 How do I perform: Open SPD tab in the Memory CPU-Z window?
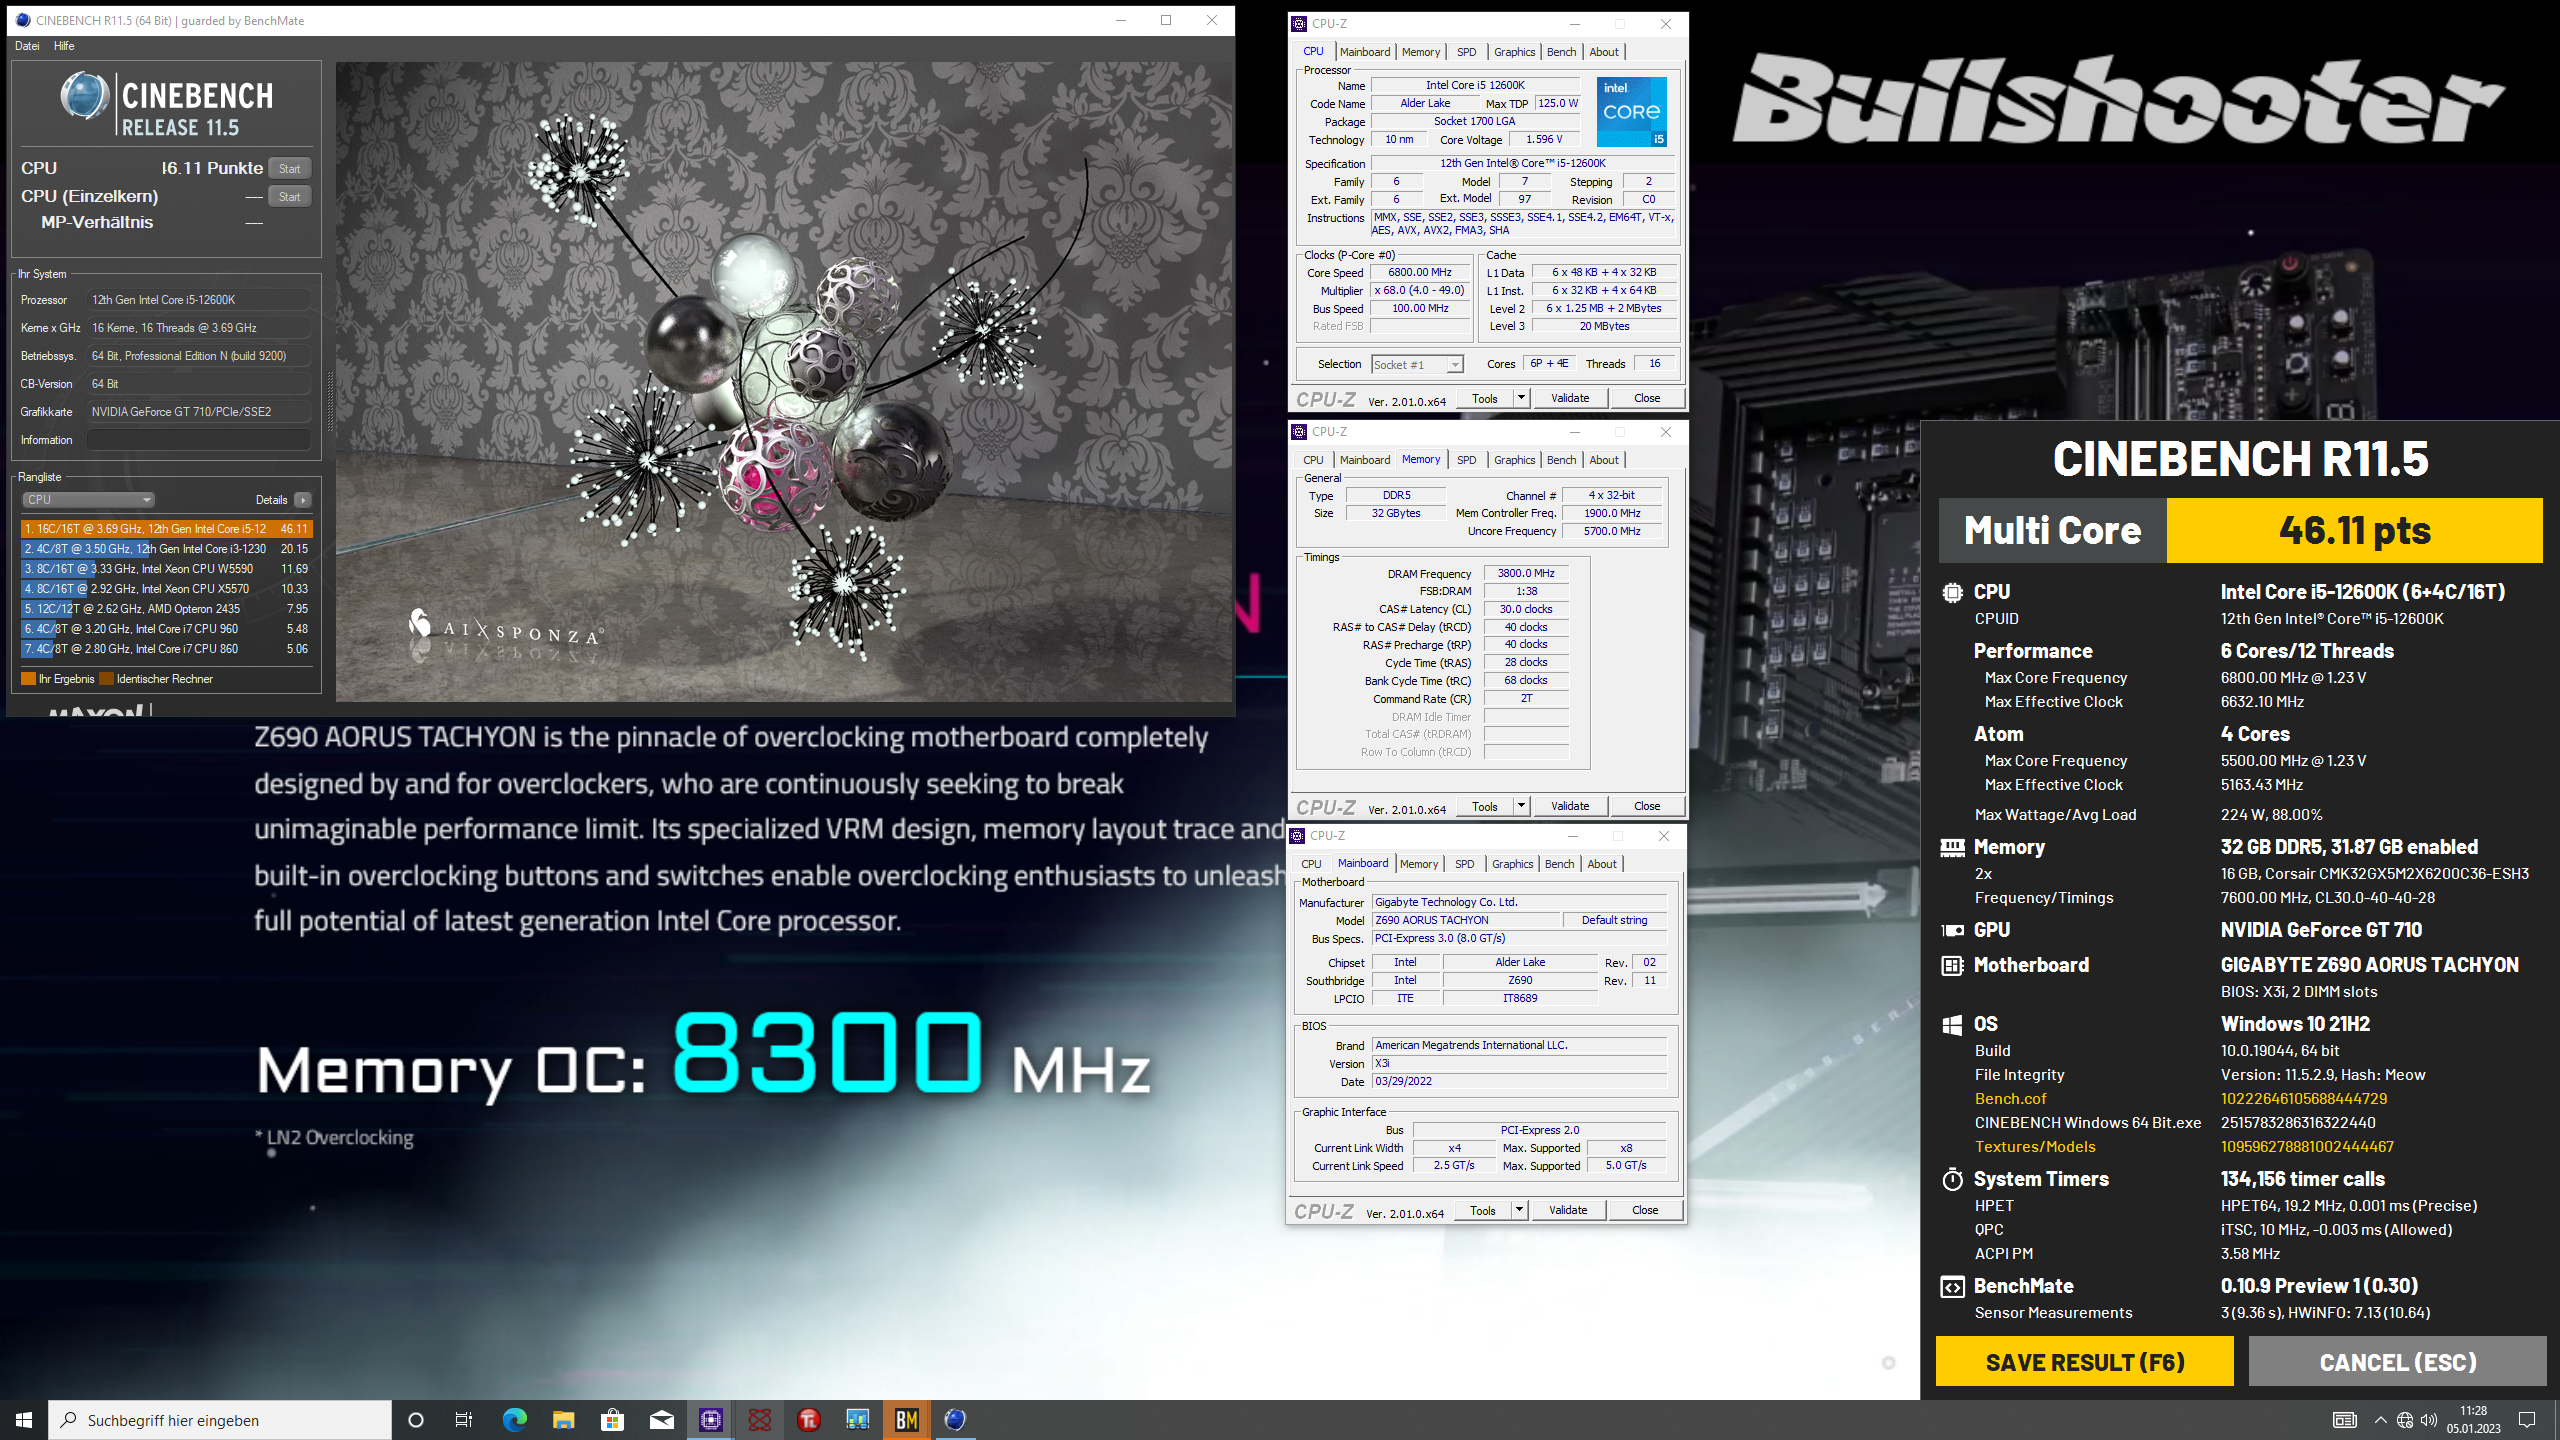[x=1466, y=460]
